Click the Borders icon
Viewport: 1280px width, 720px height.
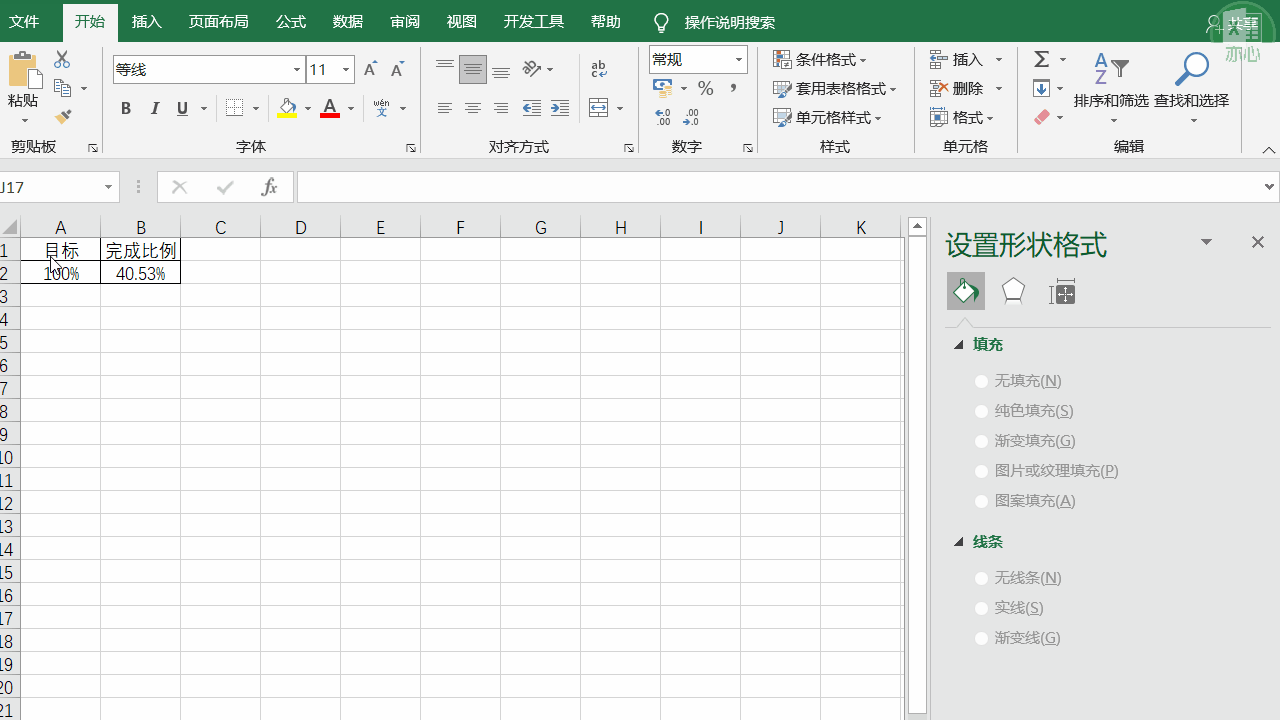234,108
